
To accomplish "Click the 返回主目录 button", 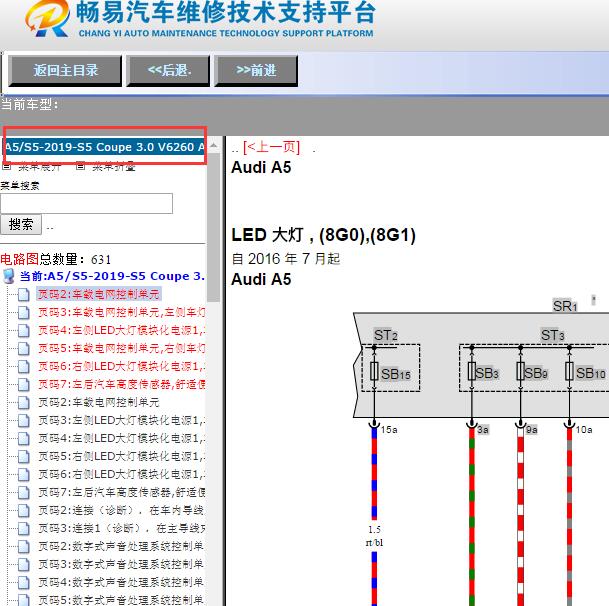I will pyautogui.click(x=65, y=71).
